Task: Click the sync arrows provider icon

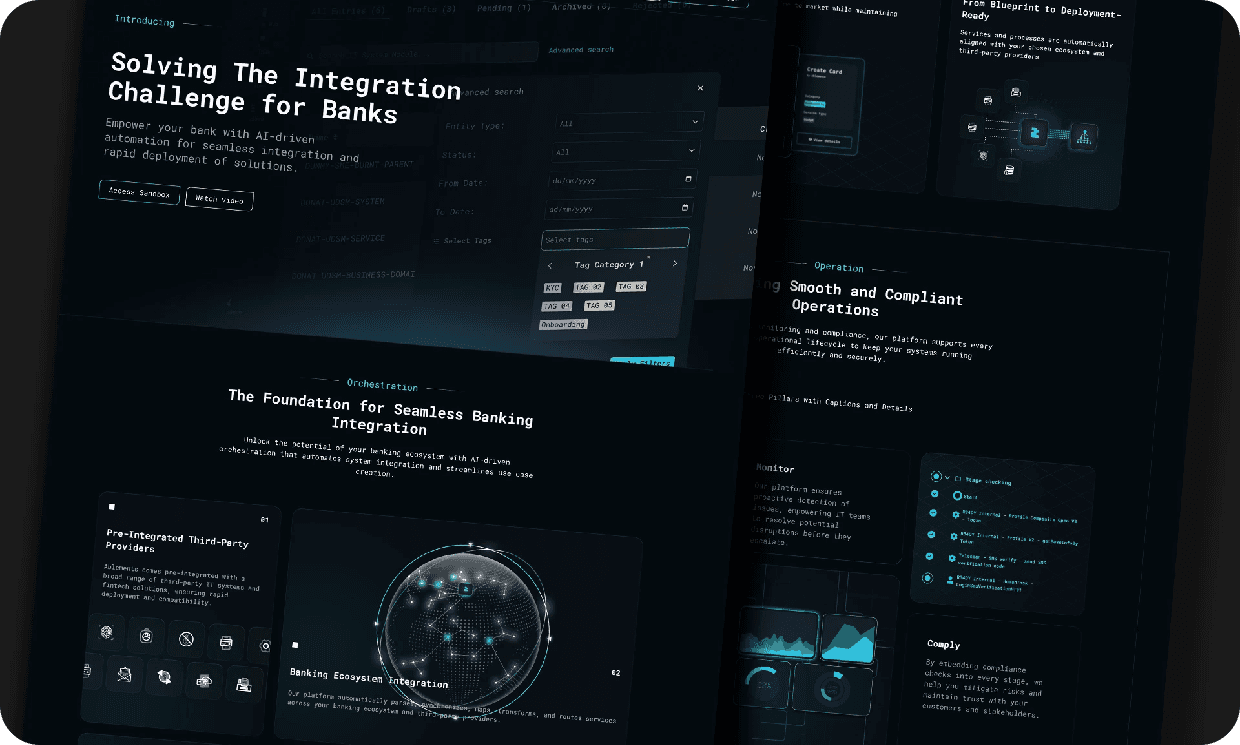Action: click(163, 678)
